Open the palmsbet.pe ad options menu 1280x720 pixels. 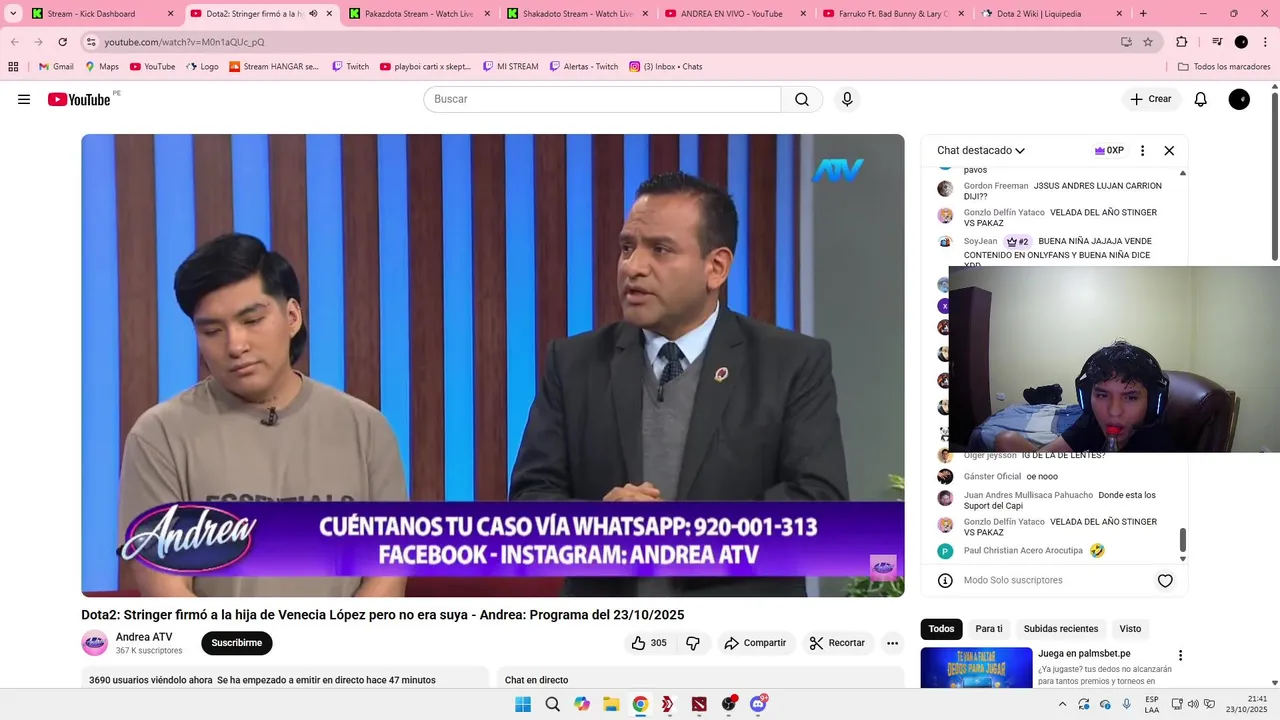click(x=1180, y=656)
